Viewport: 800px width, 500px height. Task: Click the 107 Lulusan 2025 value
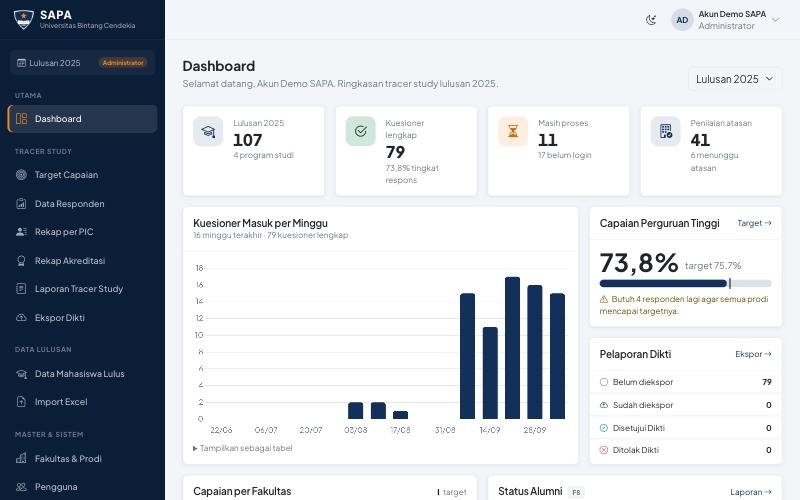[x=247, y=140]
